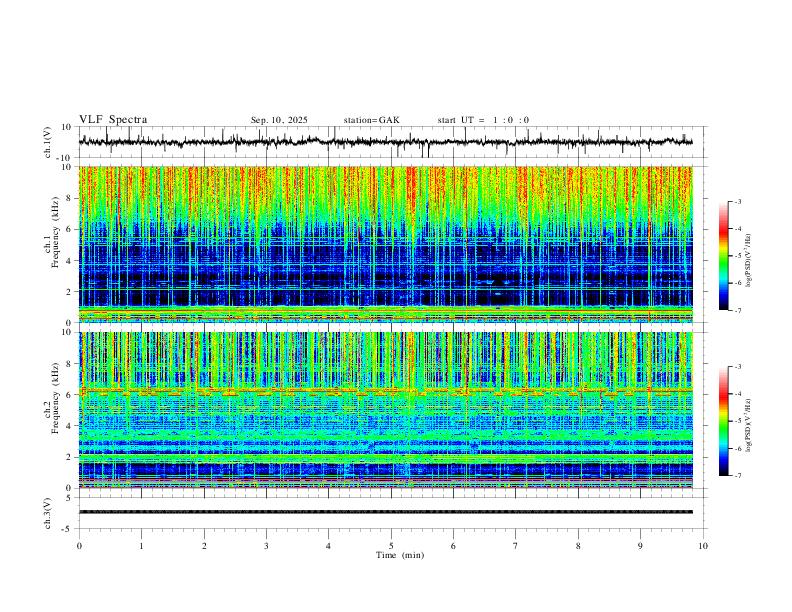The image size is (792, 612).
Task: Click the ch.2 spectrogram color scale bar
Action: (x=723, y=421)
